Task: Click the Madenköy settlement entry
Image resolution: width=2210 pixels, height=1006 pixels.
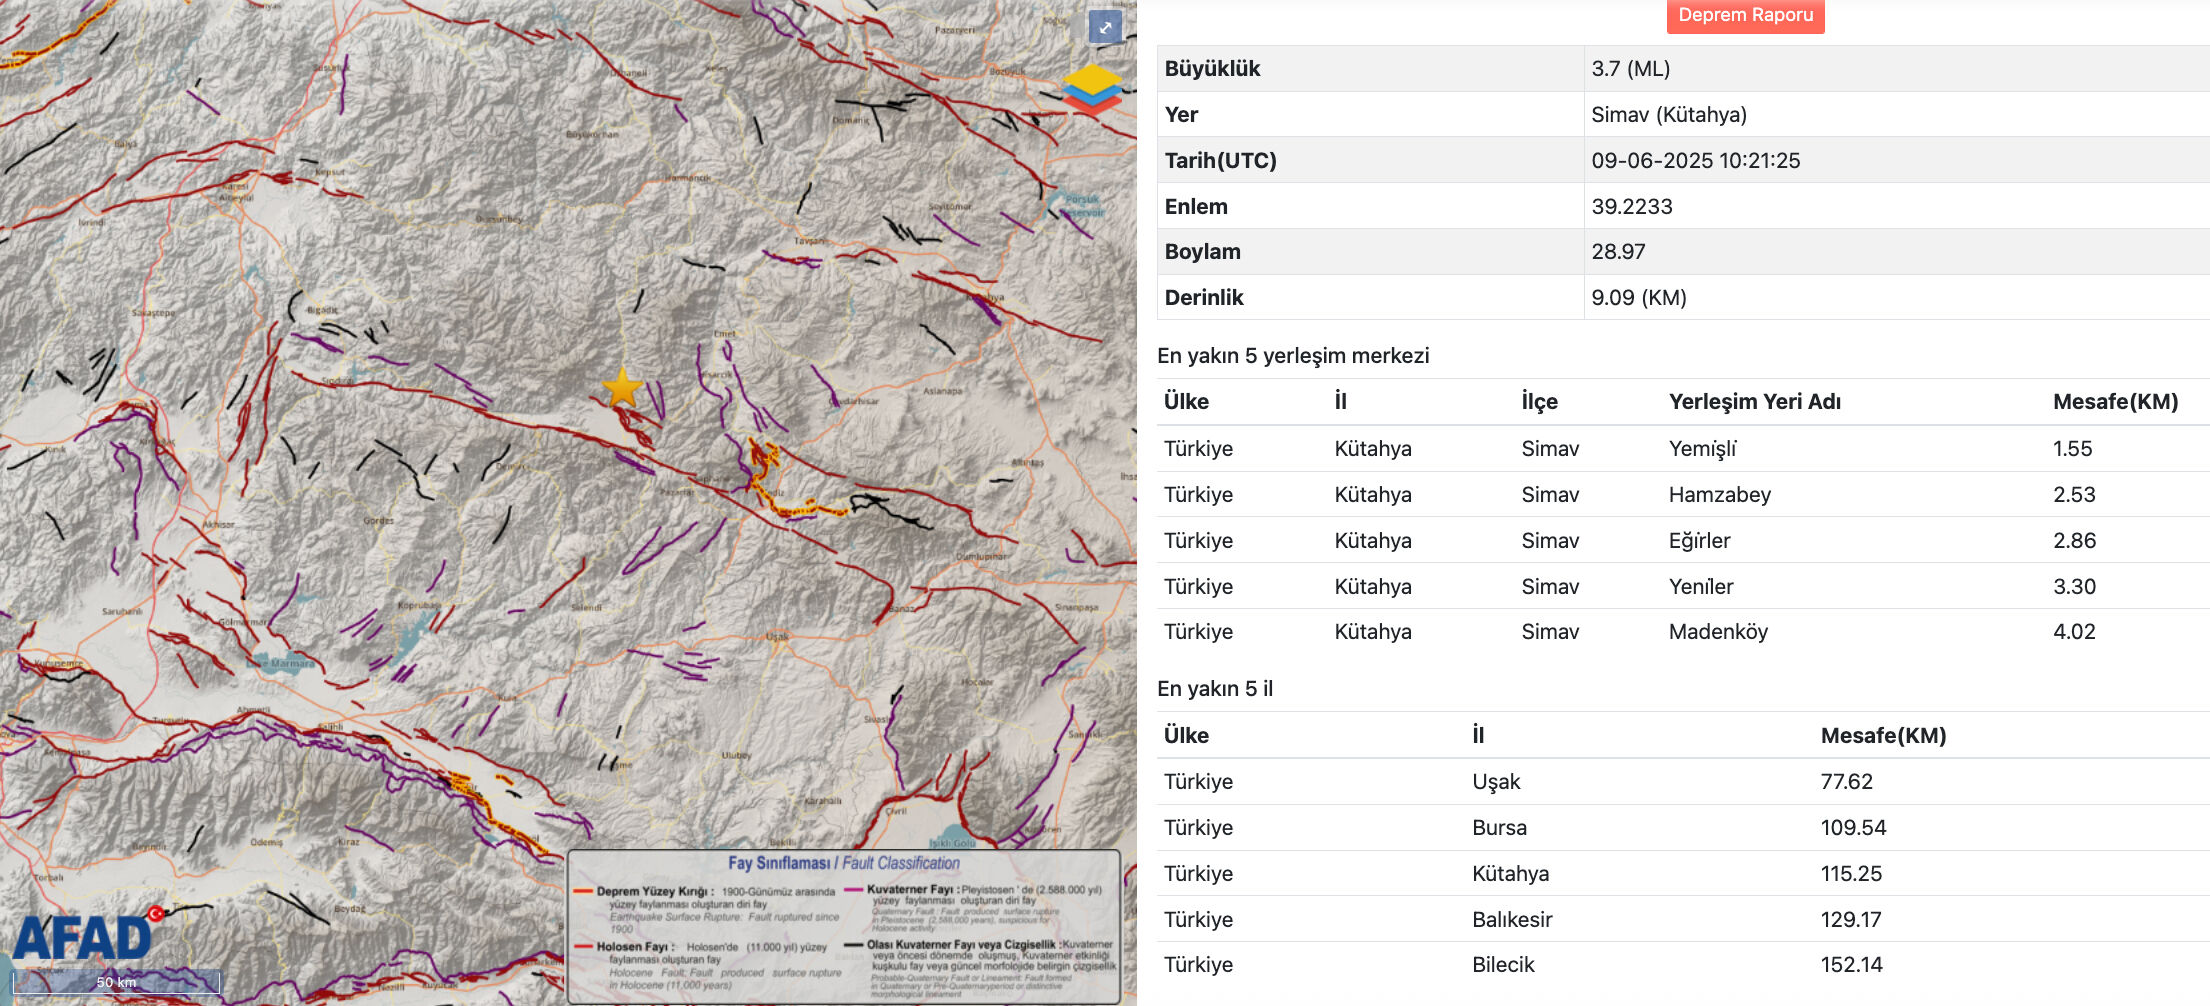Action: point(1717,632)
